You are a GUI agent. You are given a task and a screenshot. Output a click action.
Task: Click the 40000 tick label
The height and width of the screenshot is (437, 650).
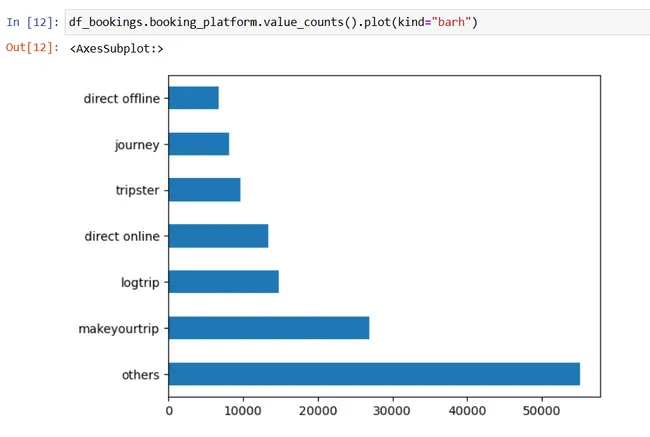pyautogui.click(x=467, y=411)
